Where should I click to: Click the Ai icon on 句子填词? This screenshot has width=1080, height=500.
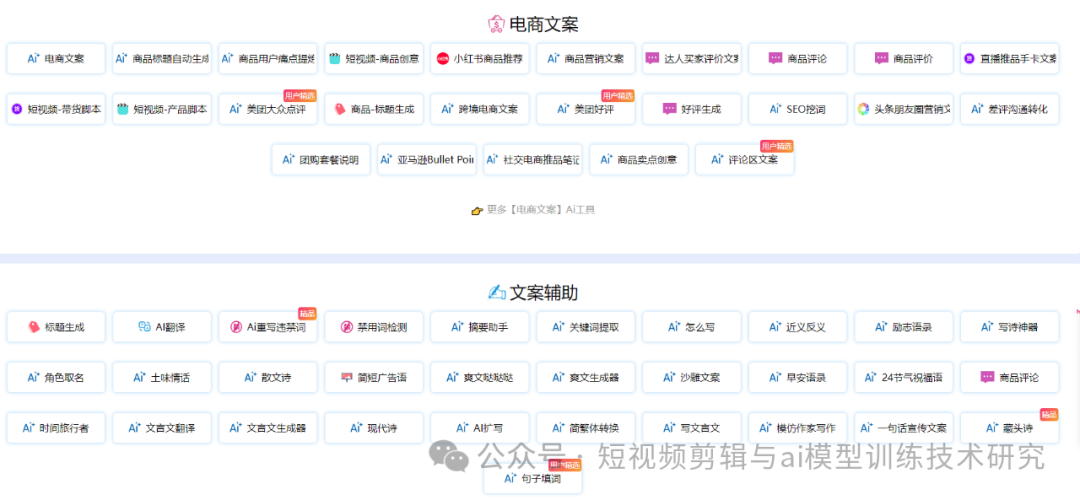[510, 477]
